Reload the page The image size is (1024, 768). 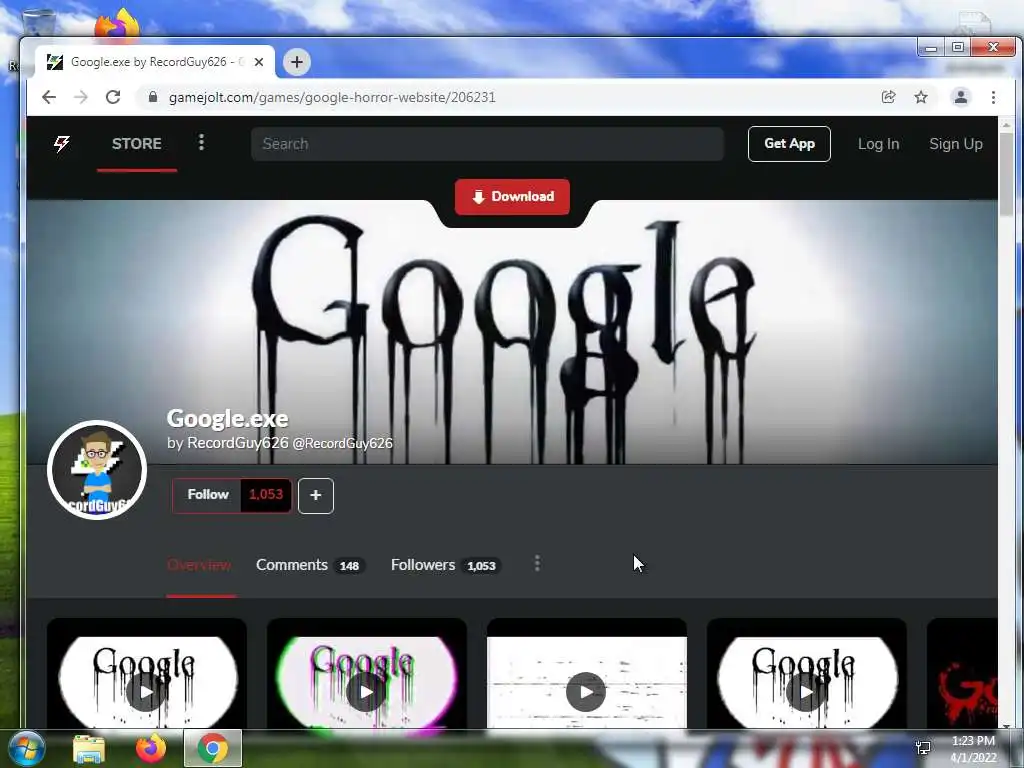point(113,97)
